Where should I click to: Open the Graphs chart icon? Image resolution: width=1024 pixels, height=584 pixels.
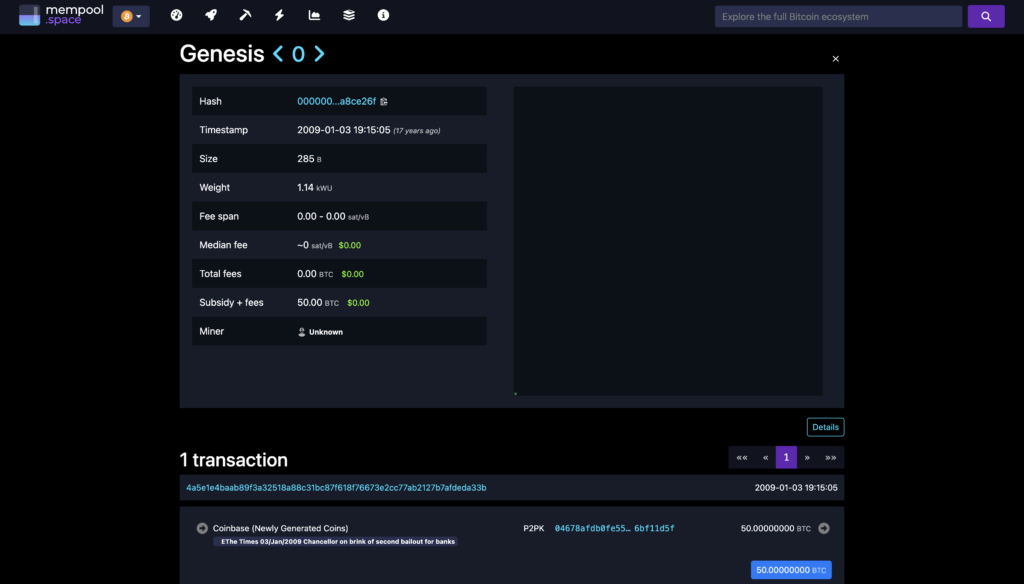coord(314,15)
